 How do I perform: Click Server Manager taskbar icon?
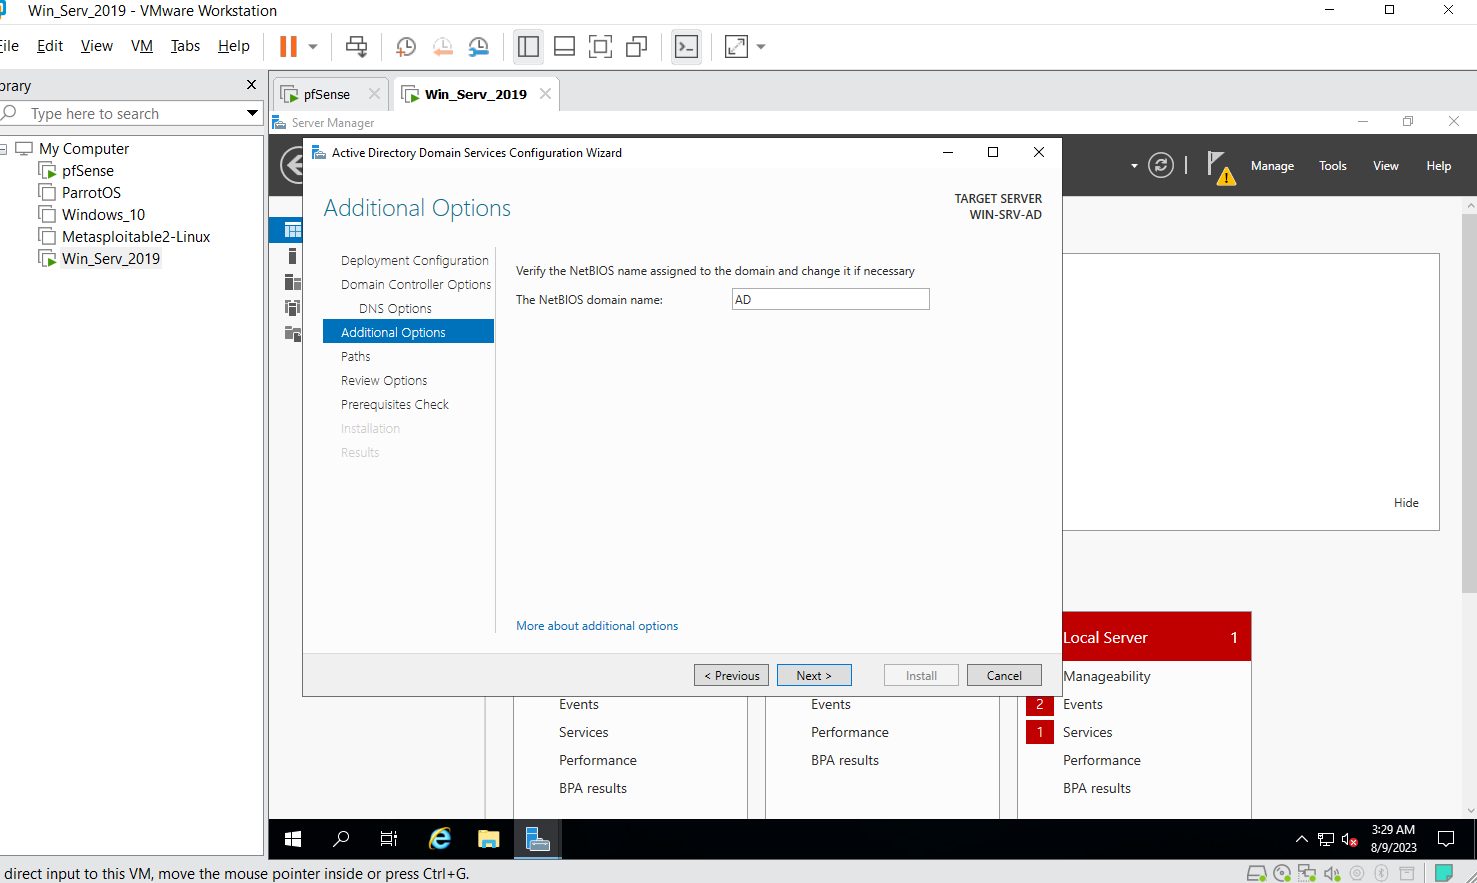coord(537,839)
